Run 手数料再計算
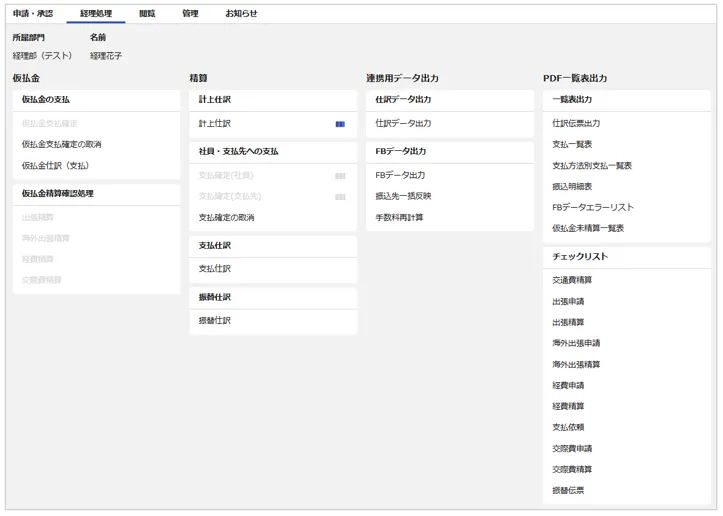 [399, 218]
